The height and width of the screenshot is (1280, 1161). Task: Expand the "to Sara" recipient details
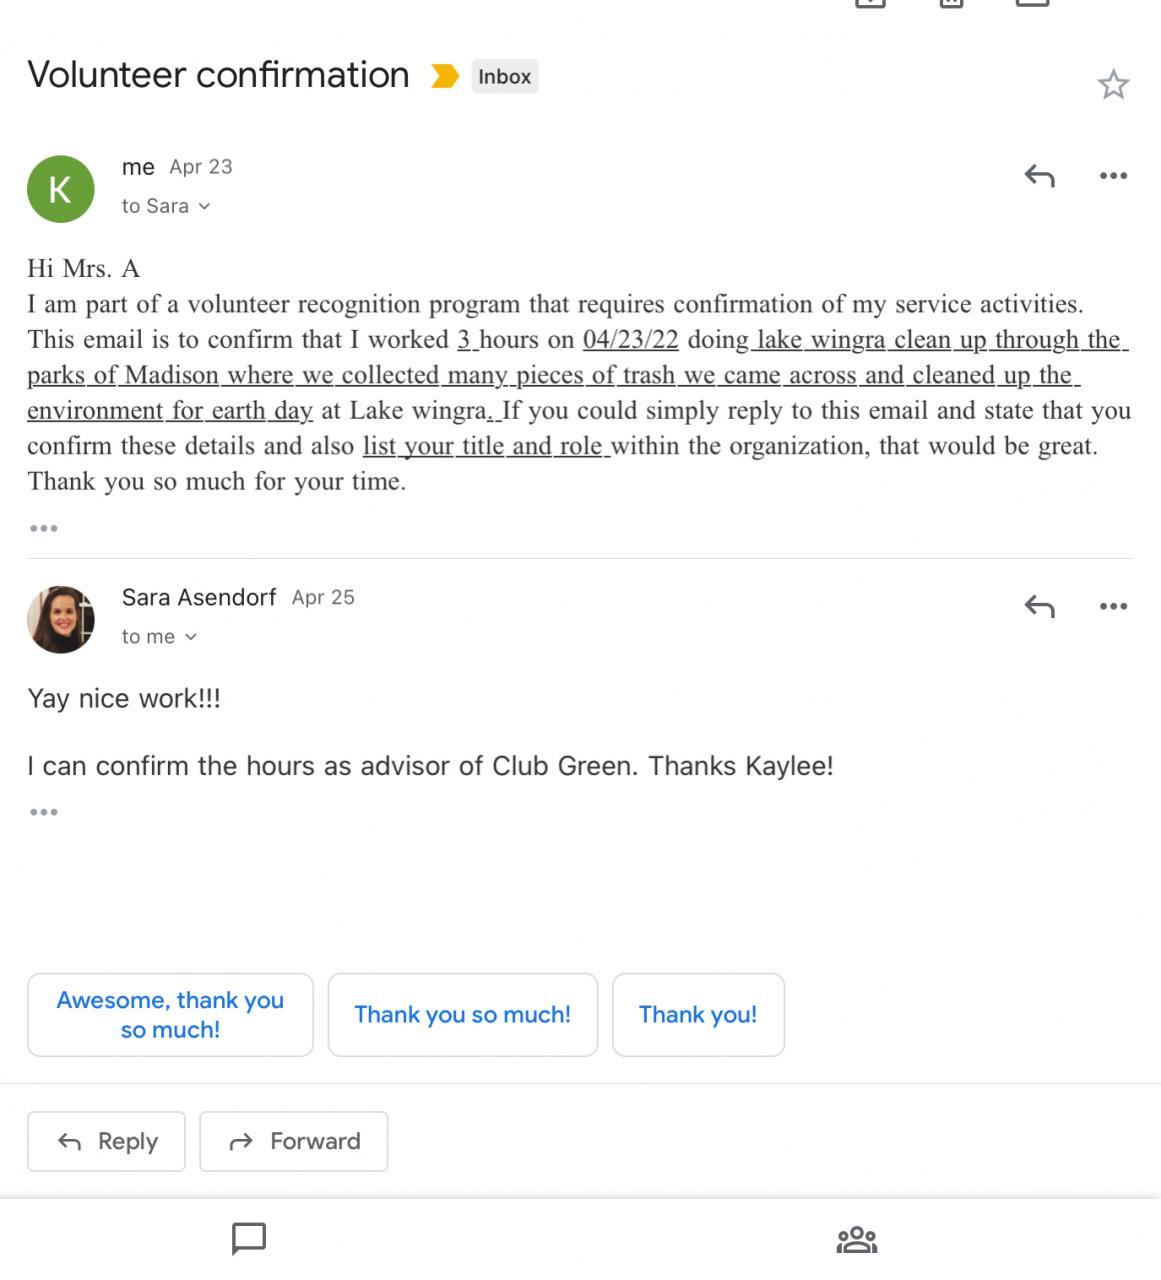coord(166,206)
